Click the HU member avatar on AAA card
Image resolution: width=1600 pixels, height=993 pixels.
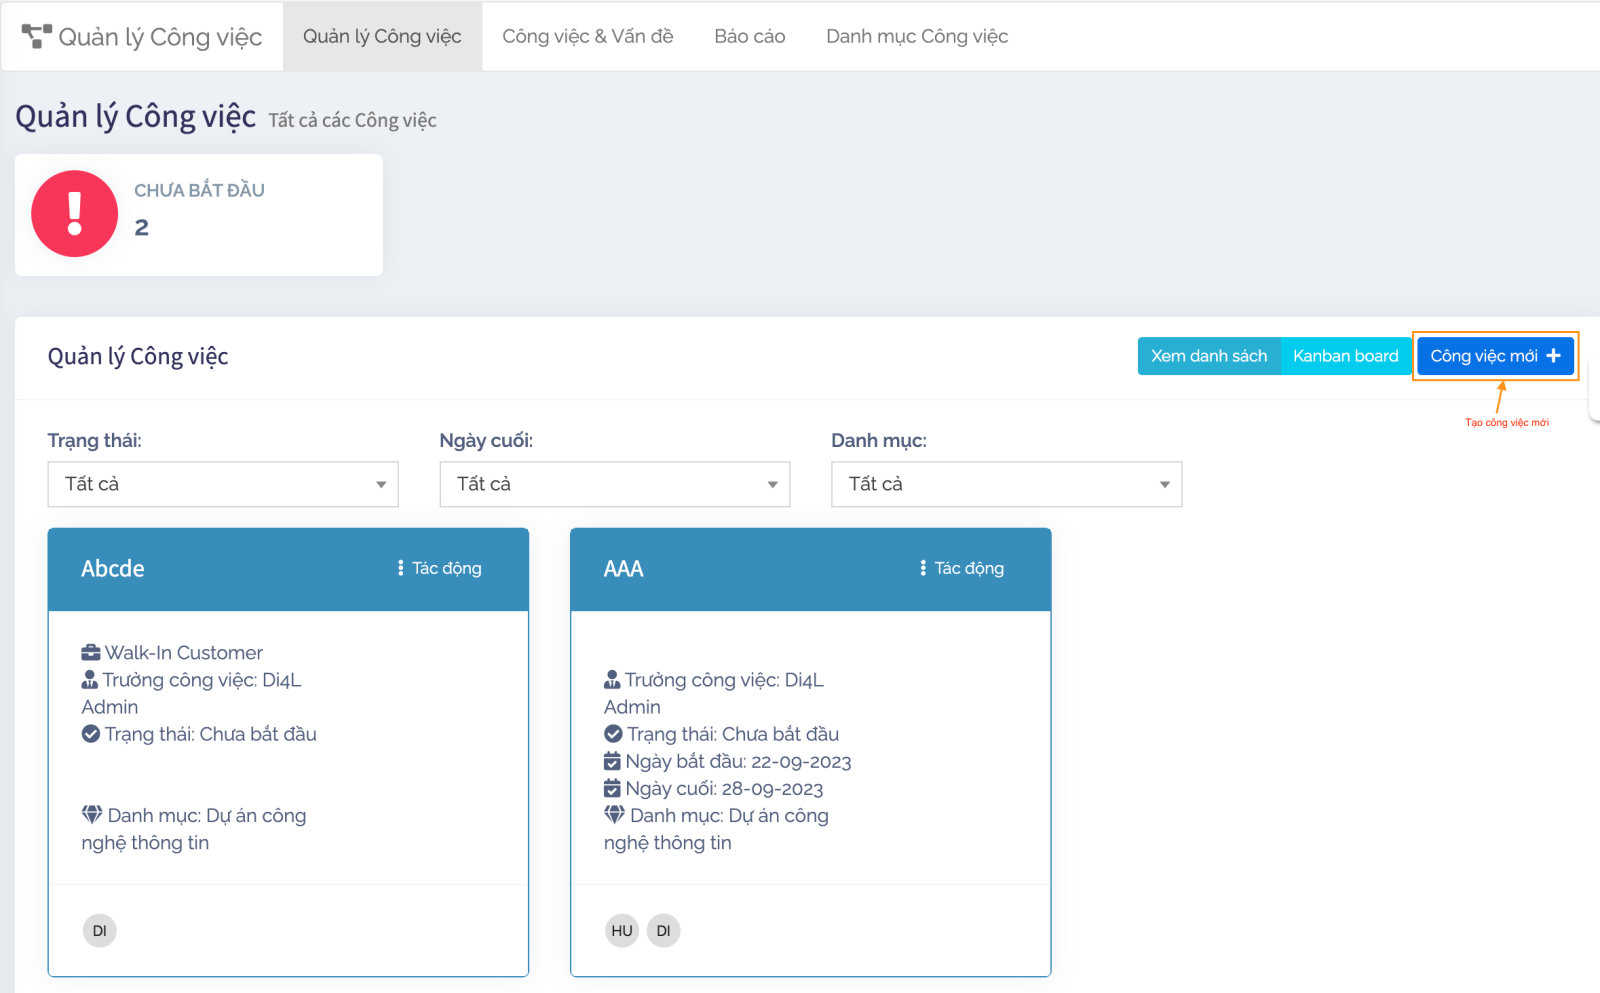tap(622, 931)
